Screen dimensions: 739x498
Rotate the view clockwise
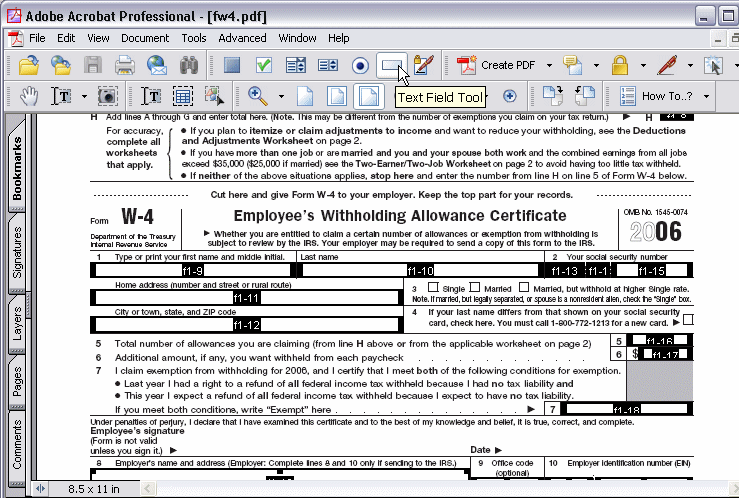tap(552, 96)
